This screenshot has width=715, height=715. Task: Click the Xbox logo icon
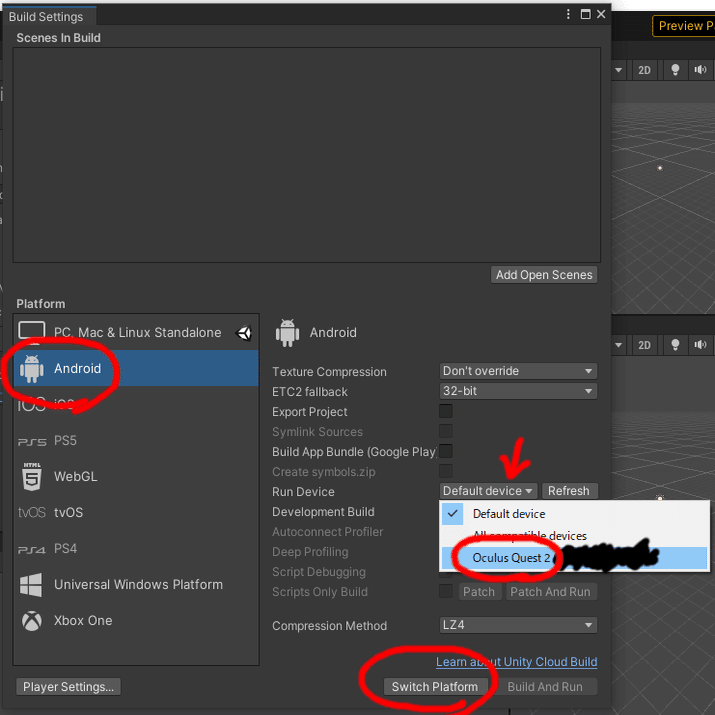(x=32, y=621)
